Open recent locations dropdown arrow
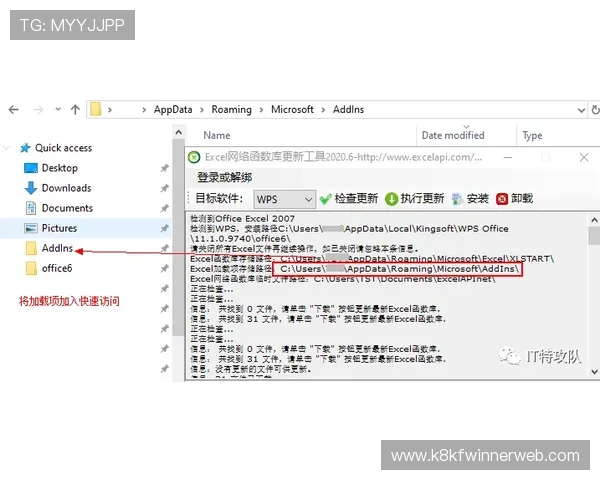The height and width of the screenshot is (480, 600). 58,109
